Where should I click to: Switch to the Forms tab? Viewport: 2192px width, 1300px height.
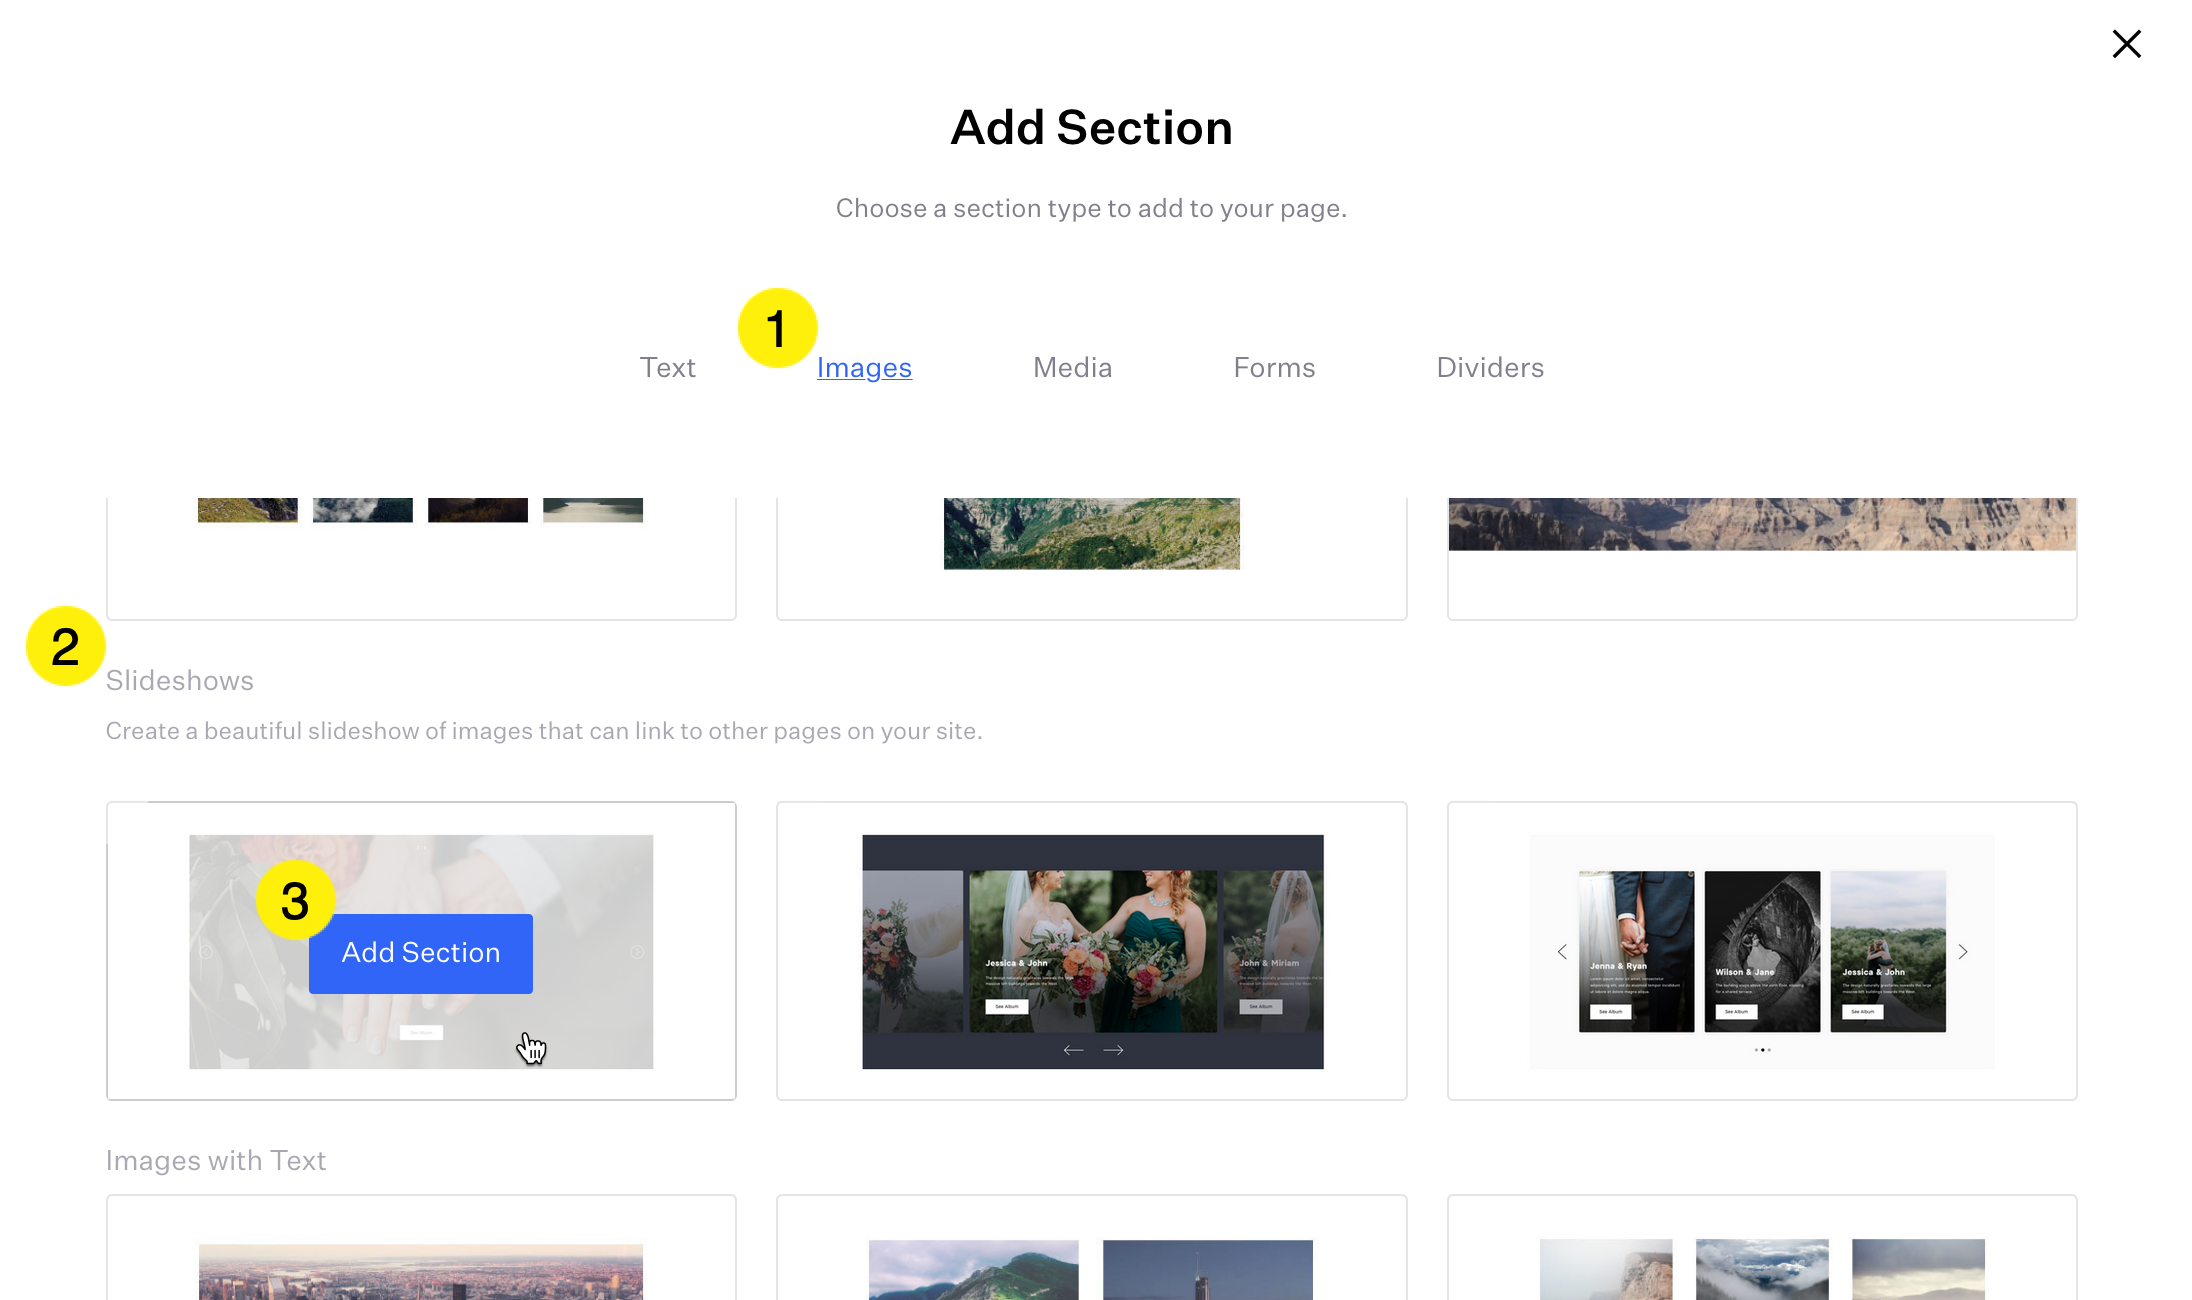(x=1274, y=367)
